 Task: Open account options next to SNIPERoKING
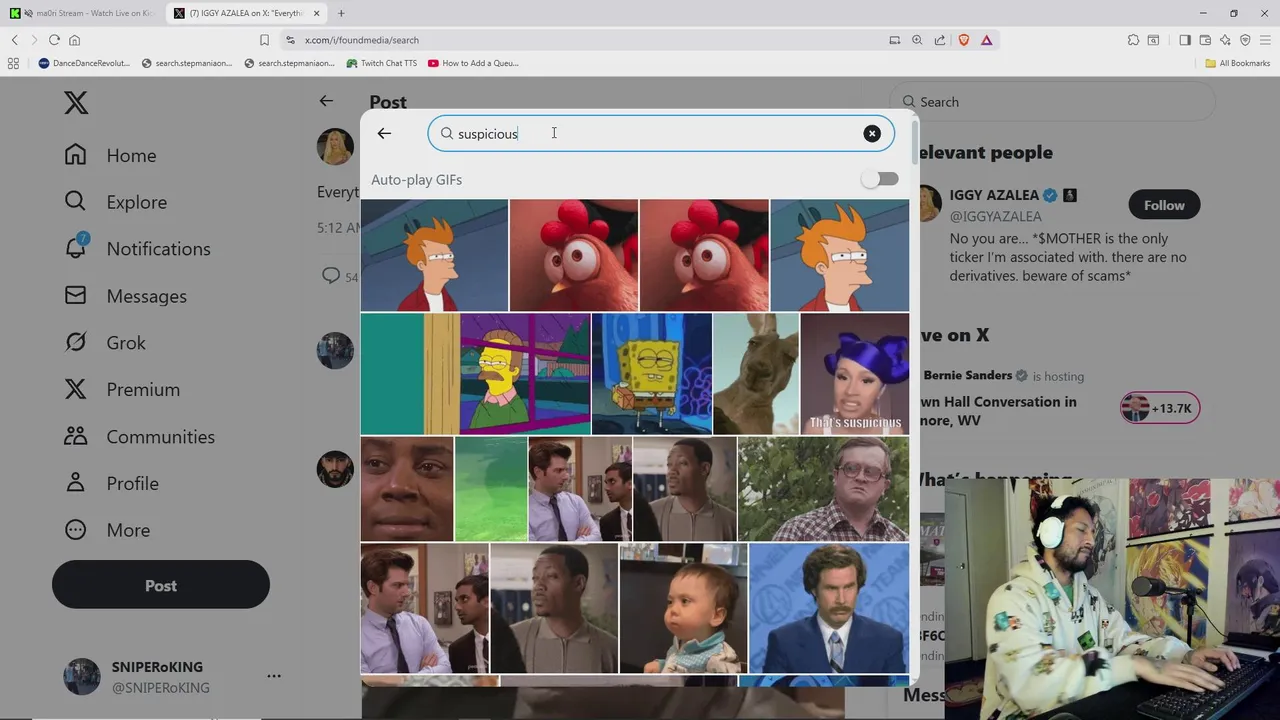pyautogui.click(x=274, y=677)
